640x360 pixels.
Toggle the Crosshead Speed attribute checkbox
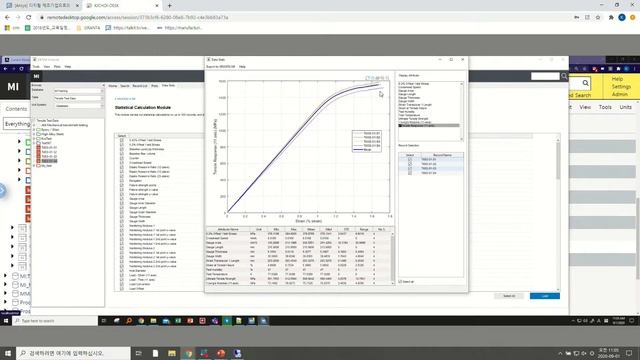(121, 162)
